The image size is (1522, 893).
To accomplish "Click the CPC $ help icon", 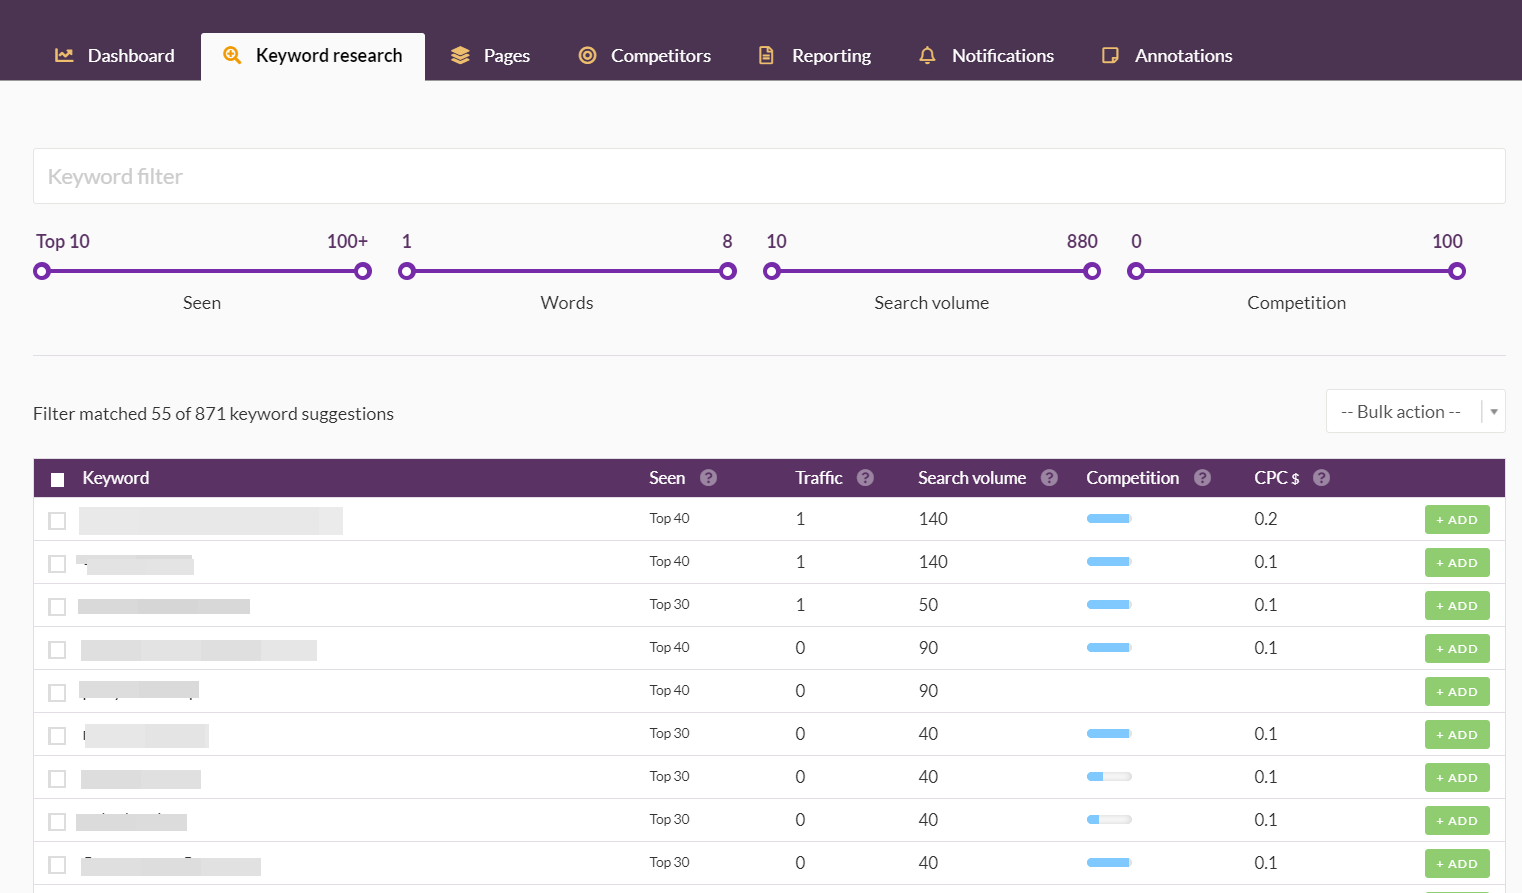I will coord(1321,478).
